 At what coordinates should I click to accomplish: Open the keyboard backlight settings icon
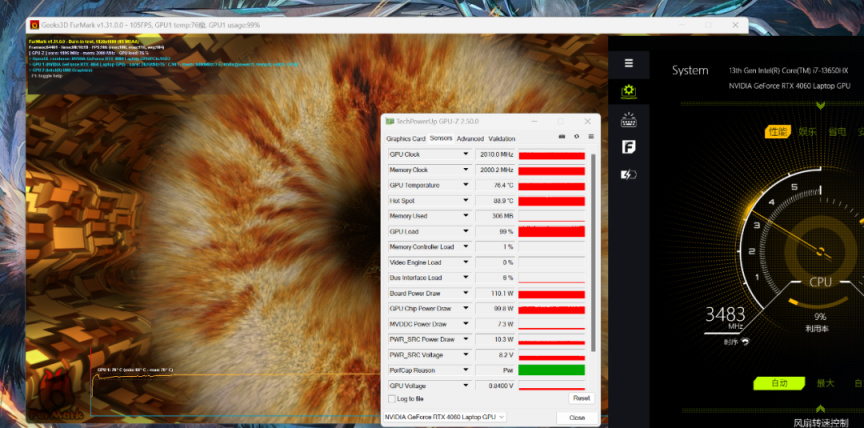point(629,120)
